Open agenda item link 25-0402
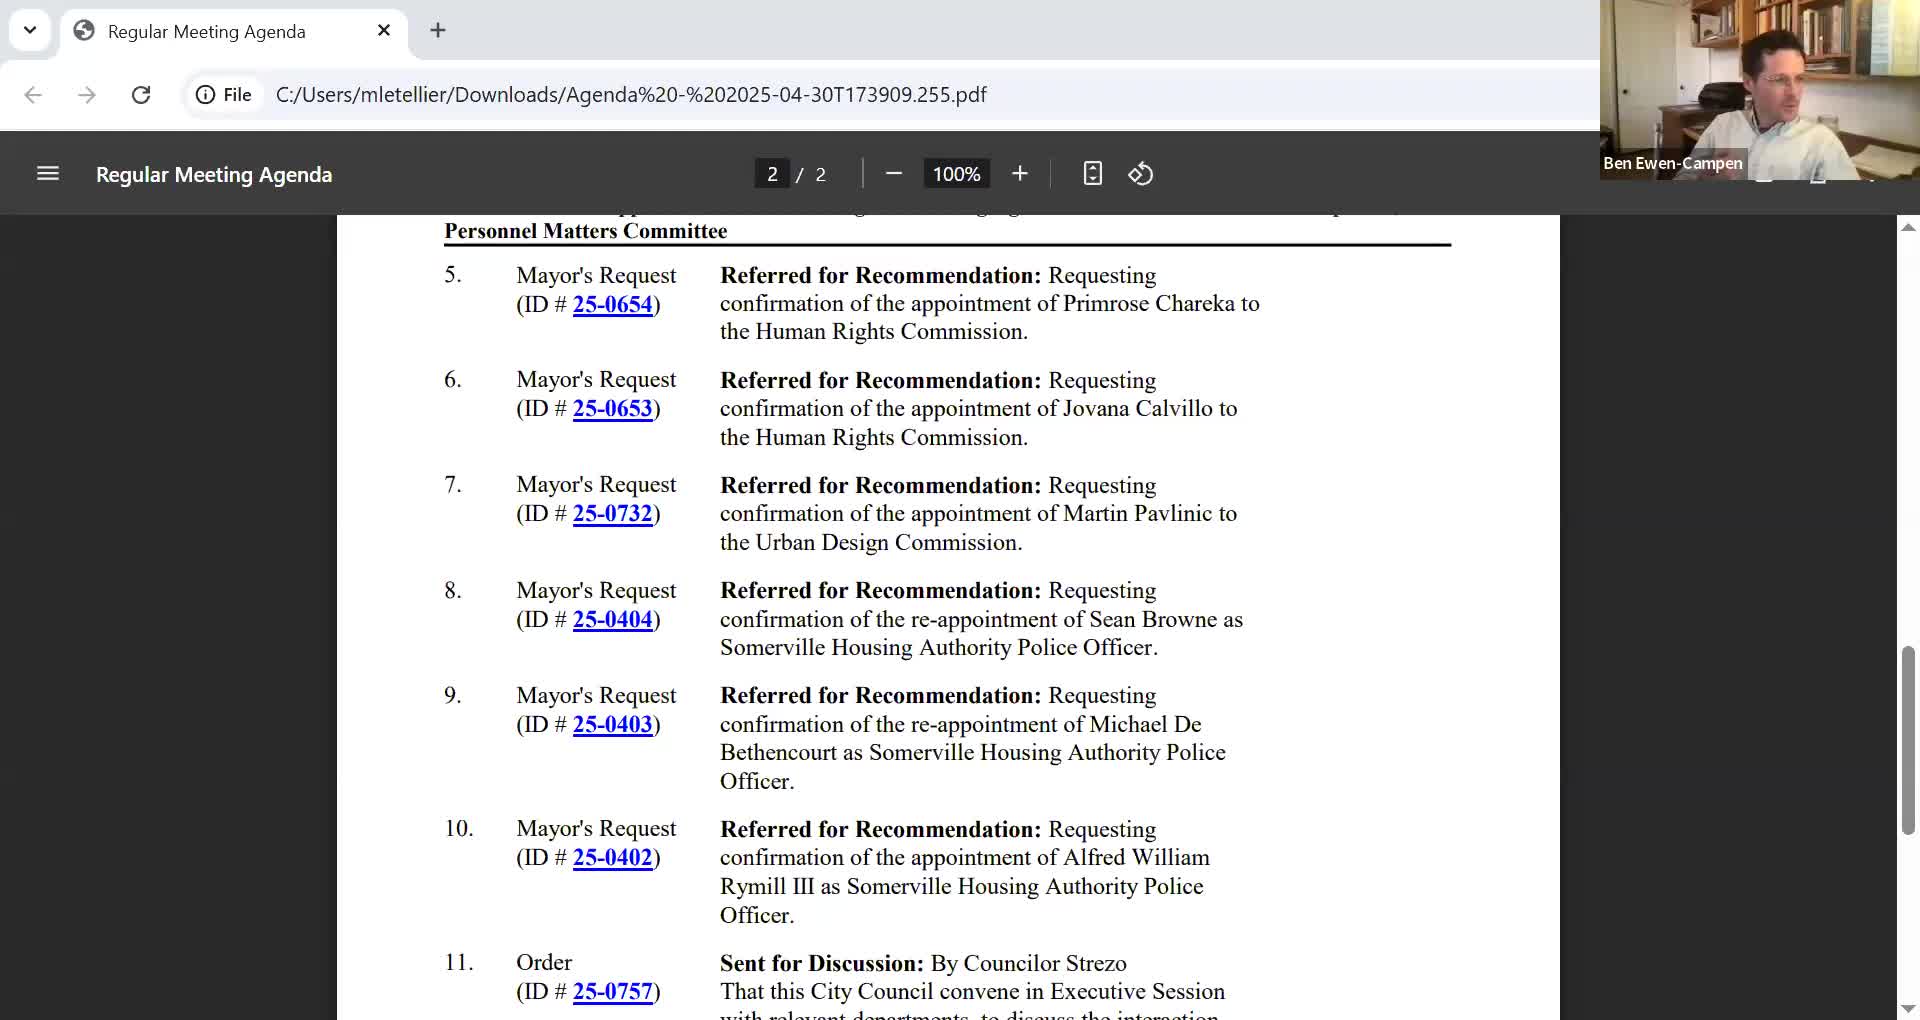1920x1020 pixels. pyautogui.click(x=612, y=857)
